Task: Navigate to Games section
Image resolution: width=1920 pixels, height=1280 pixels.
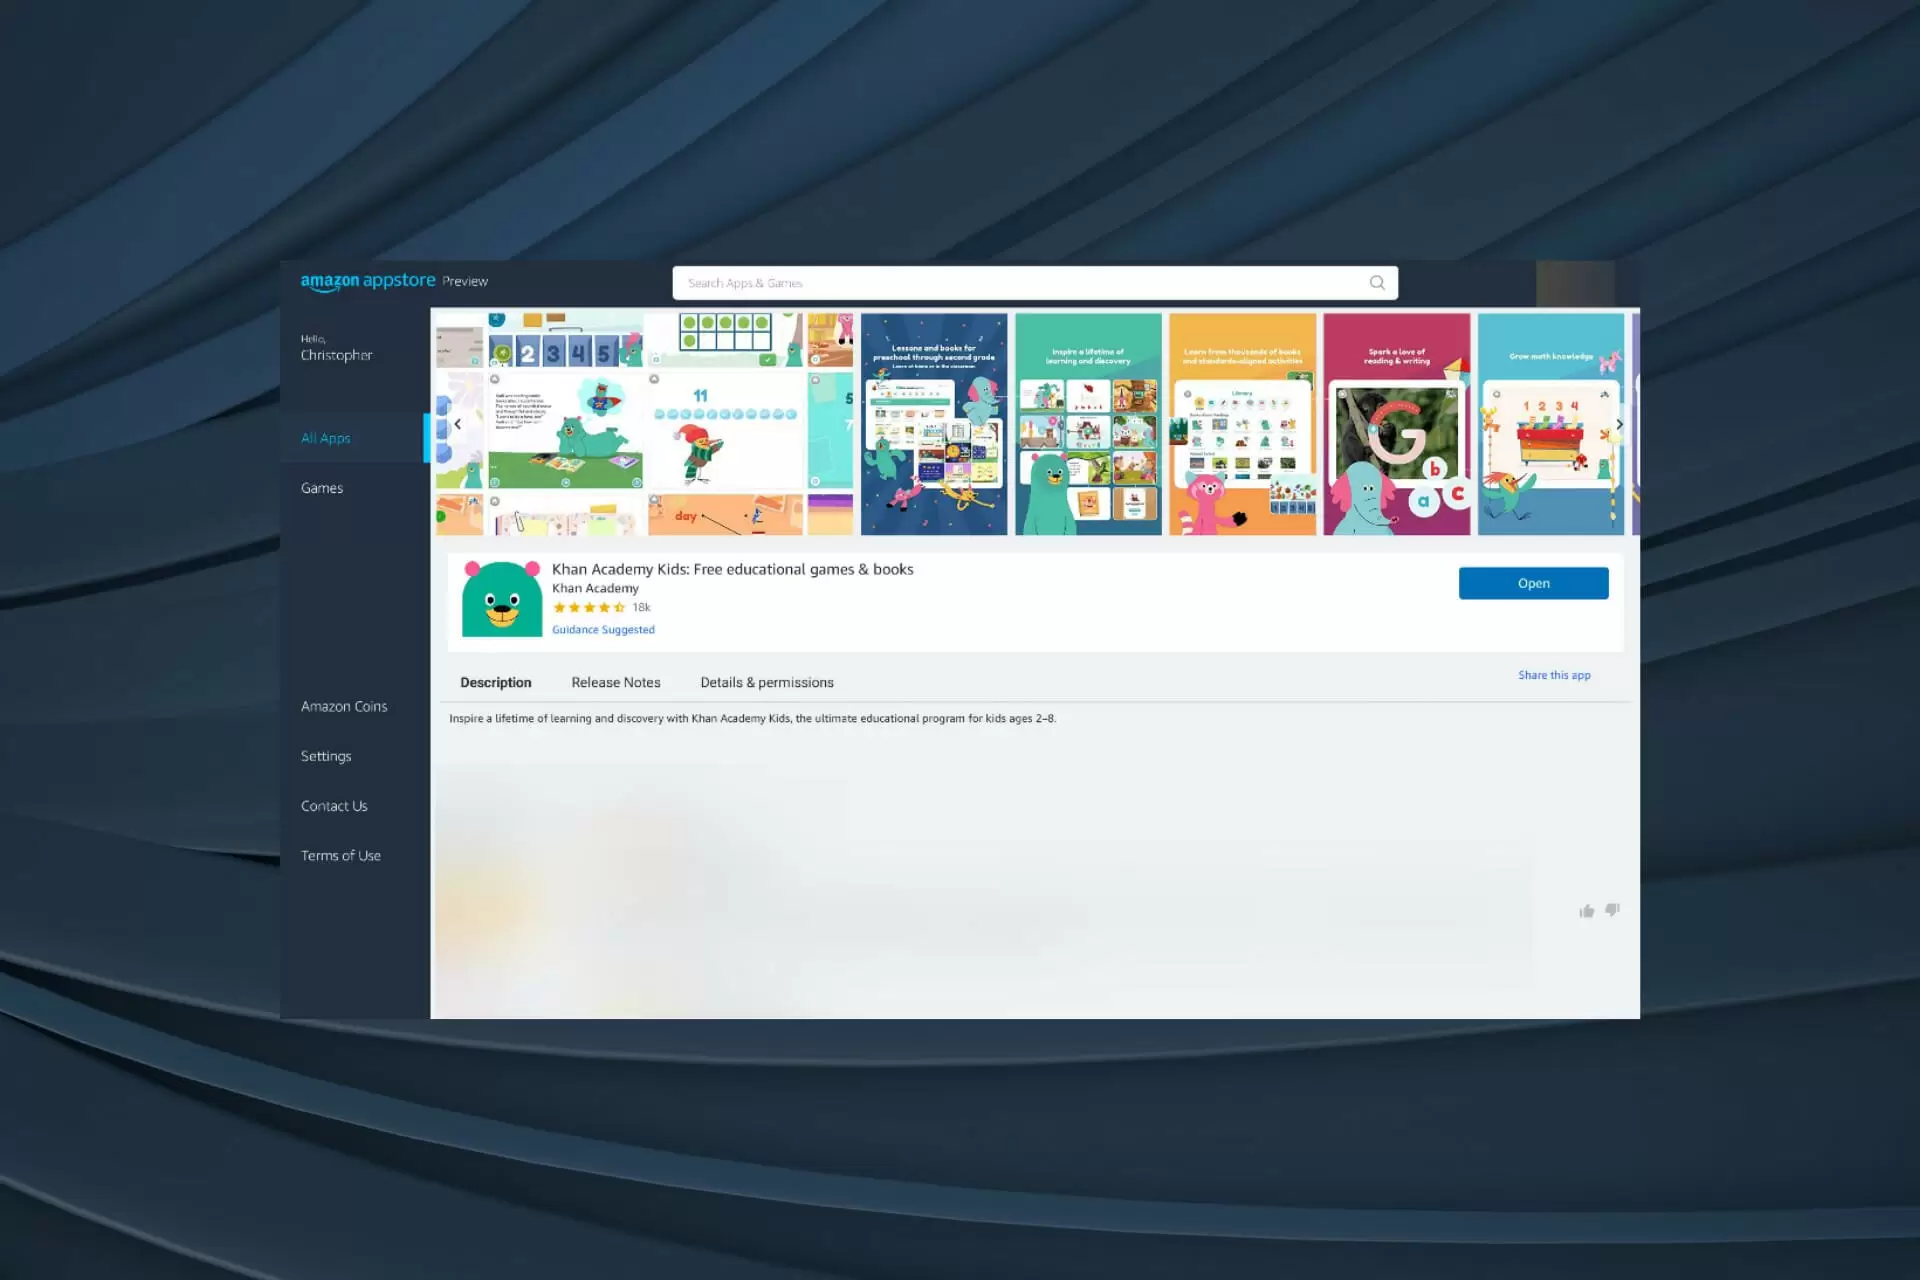Action: coord(321,487)
